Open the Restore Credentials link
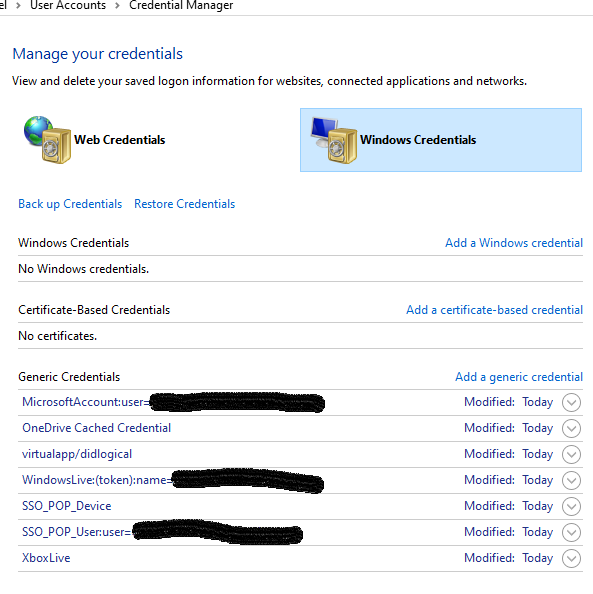This screenshot has height=594, width=593. (185, 204)
